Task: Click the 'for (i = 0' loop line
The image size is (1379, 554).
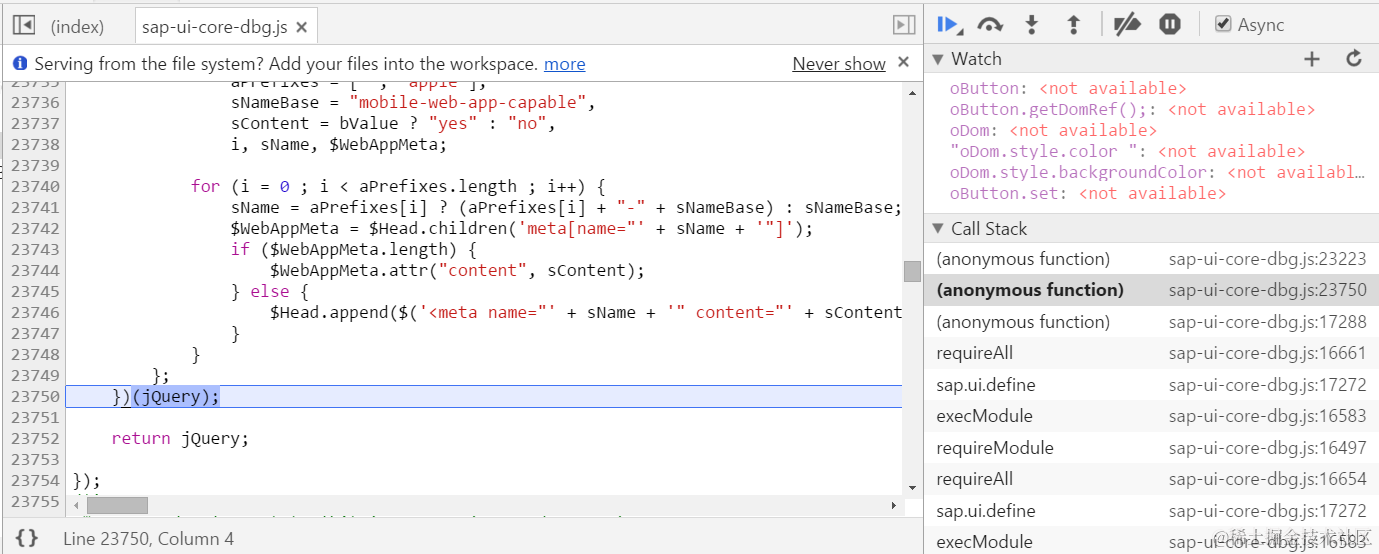Action: (398, 186)
